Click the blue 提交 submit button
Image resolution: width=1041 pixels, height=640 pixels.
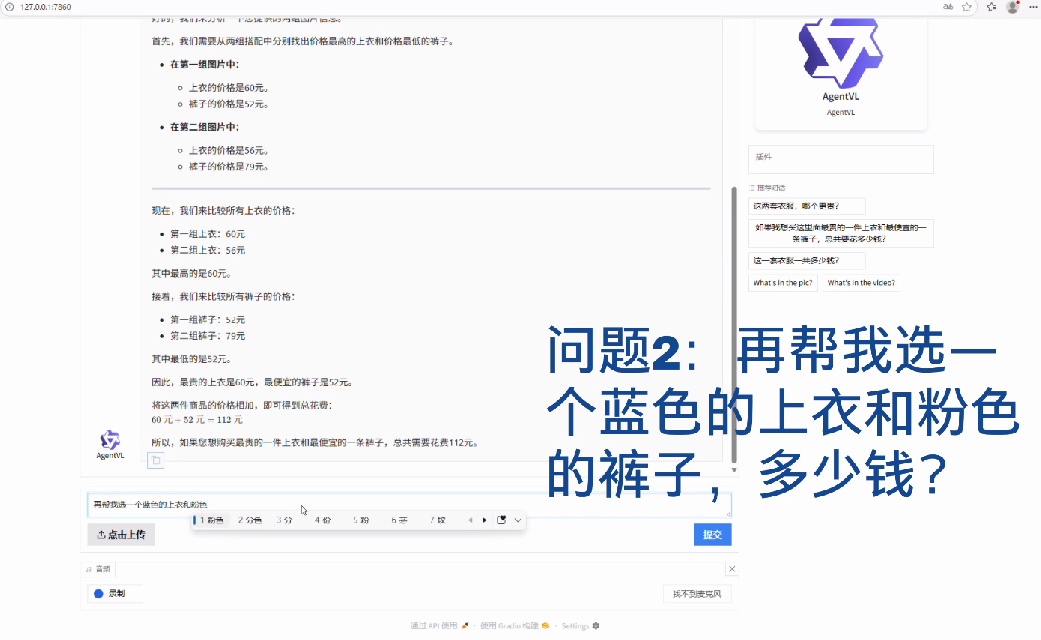pyautogui.click(x=712, y=534)
